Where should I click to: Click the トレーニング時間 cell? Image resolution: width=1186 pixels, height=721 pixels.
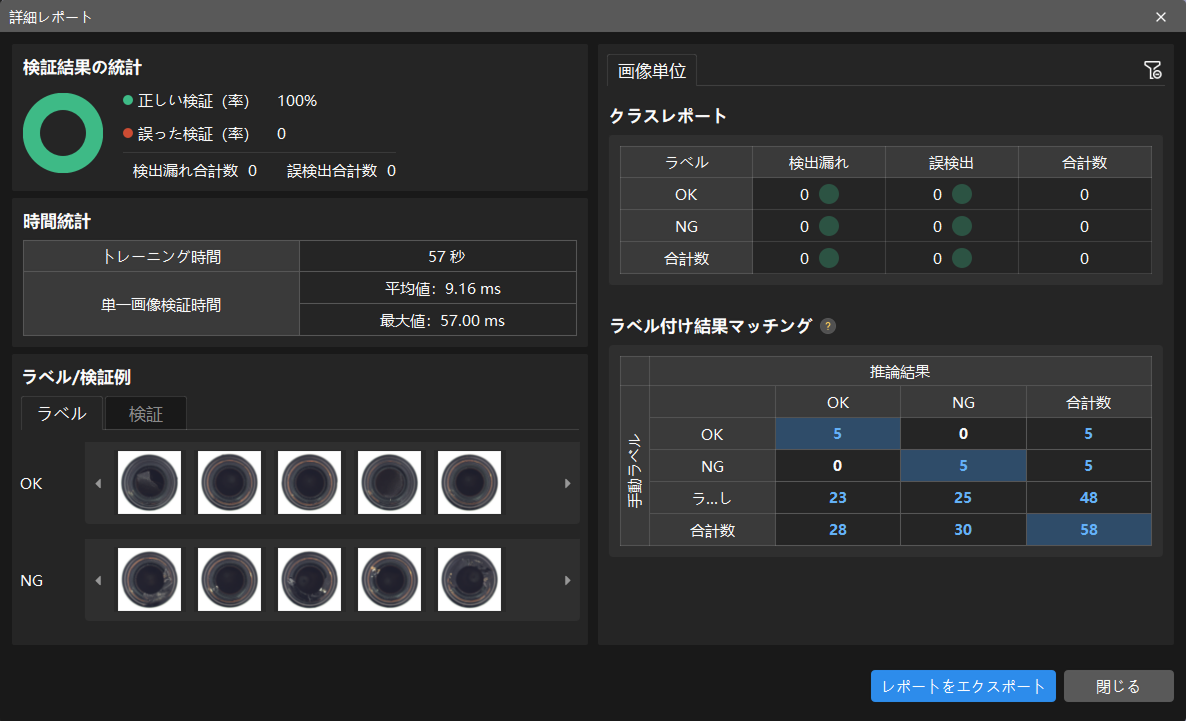(162, 256)
